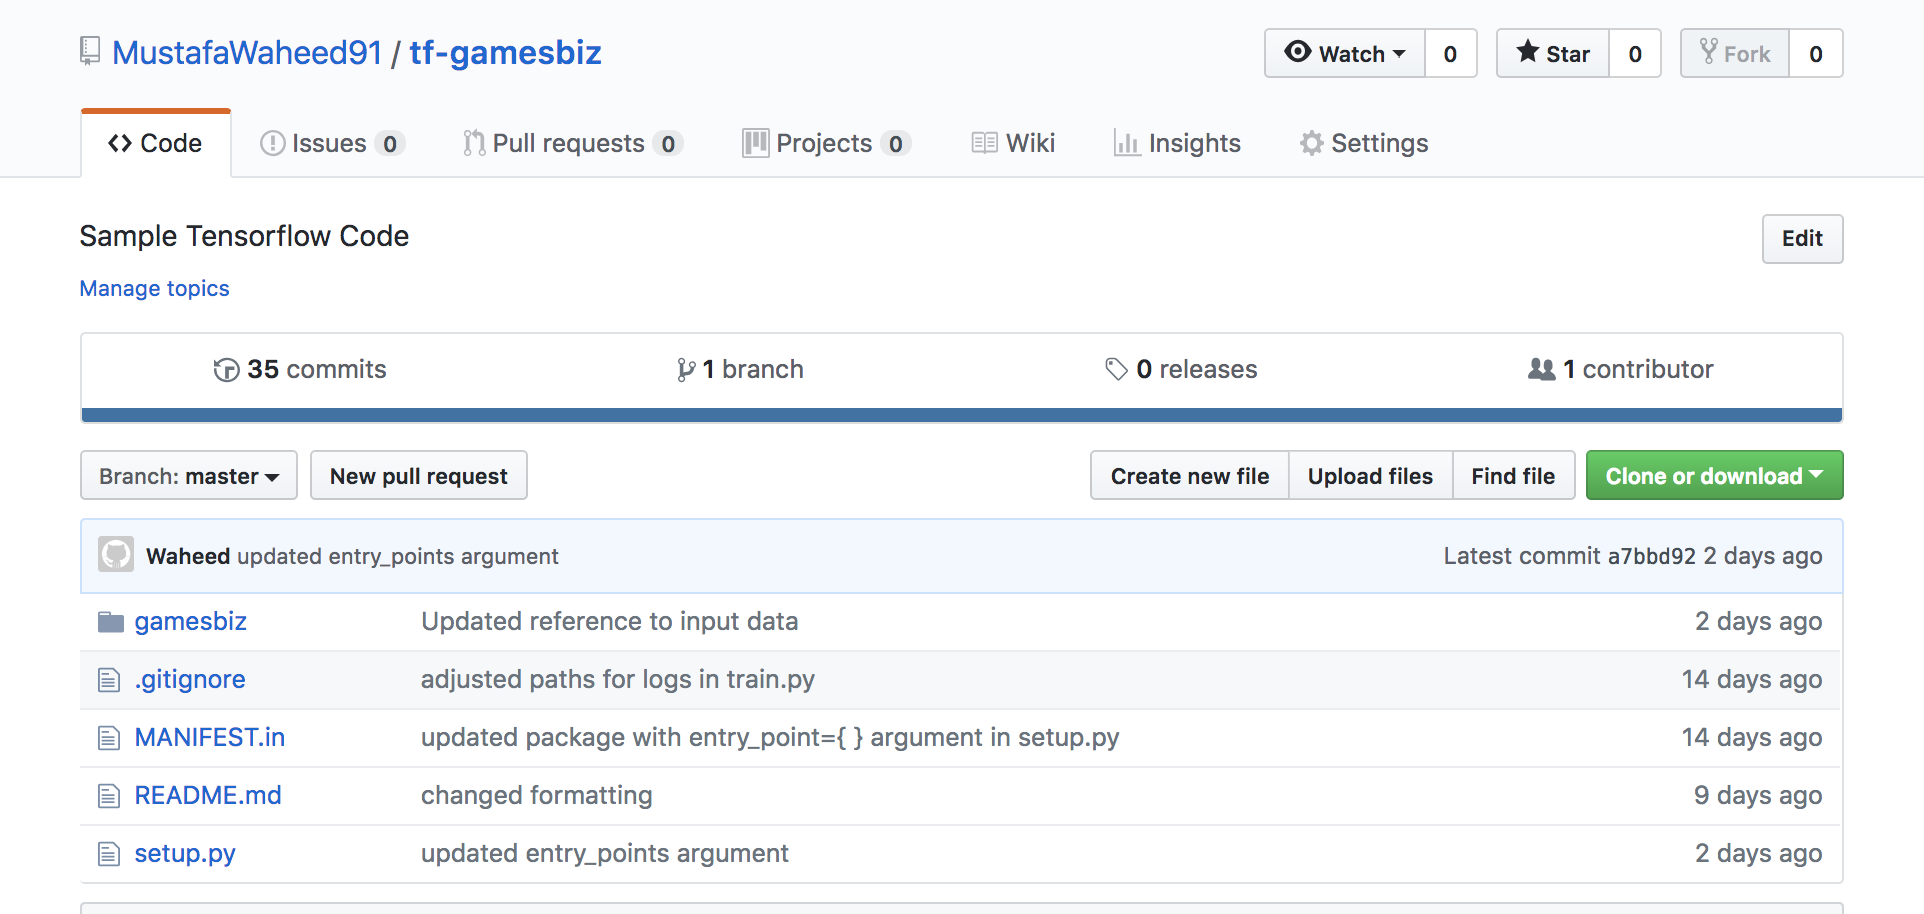
Task: Click the Wiki book icon
Action: 984,143
